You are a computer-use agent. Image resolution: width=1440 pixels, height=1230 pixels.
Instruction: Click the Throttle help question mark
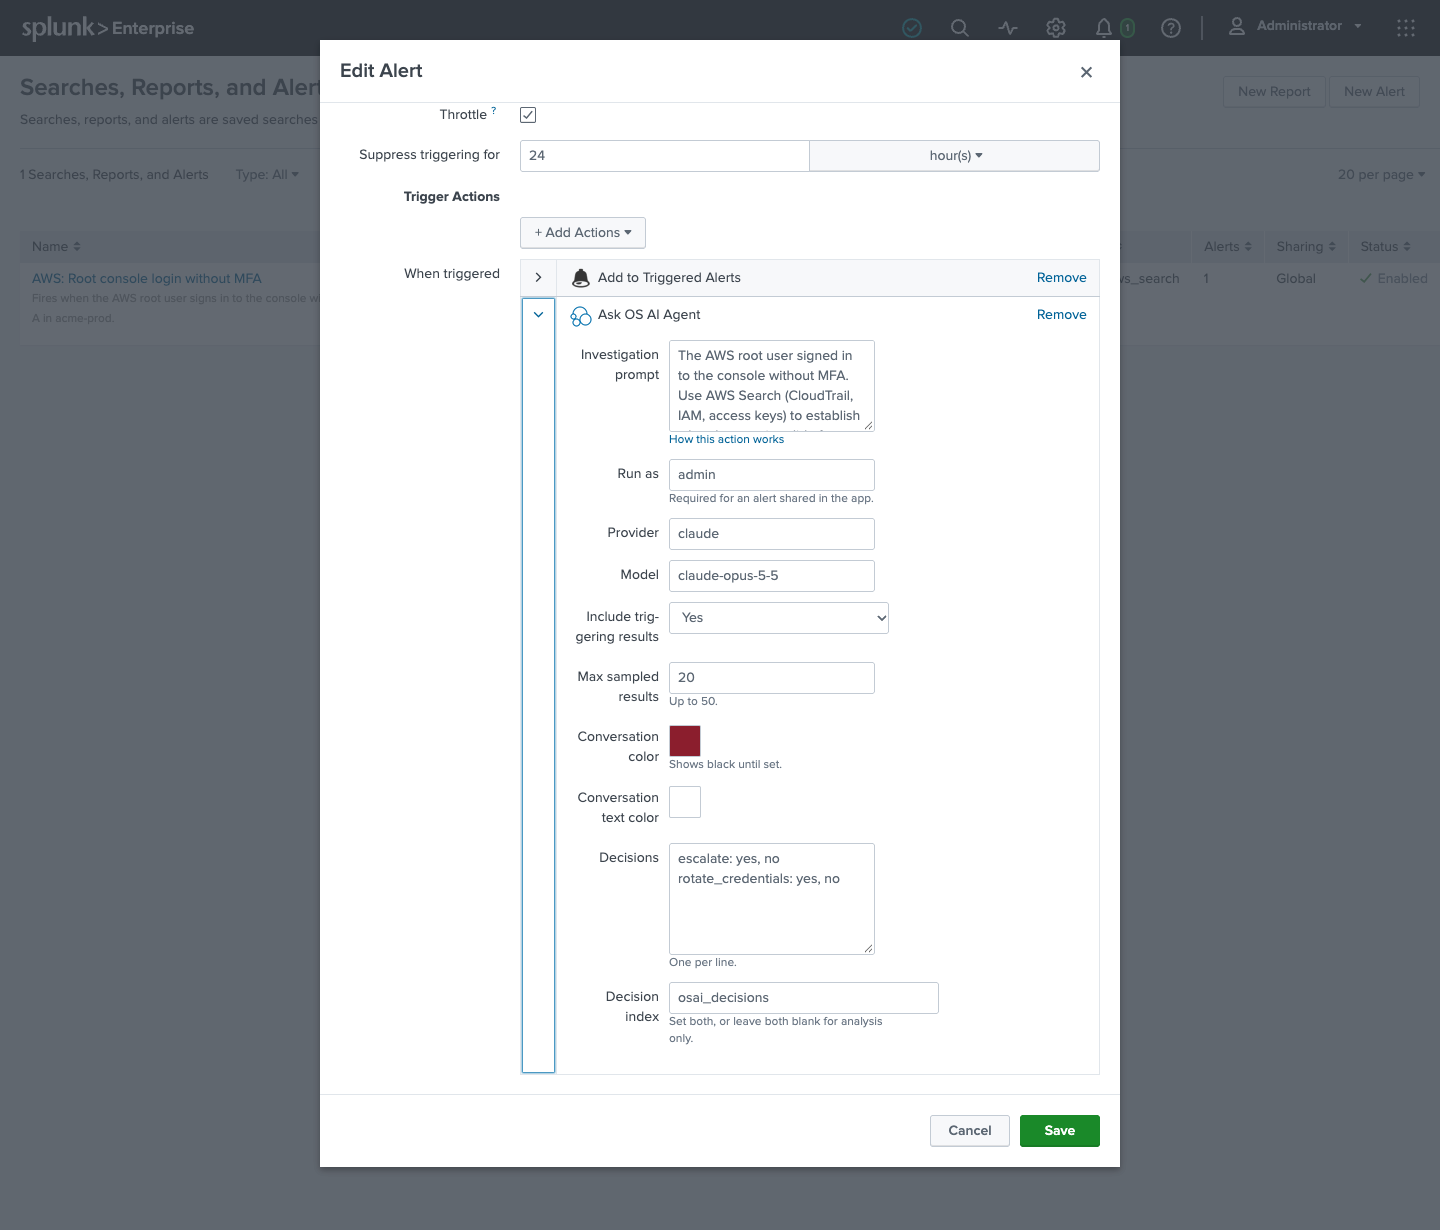click(494, 110)
